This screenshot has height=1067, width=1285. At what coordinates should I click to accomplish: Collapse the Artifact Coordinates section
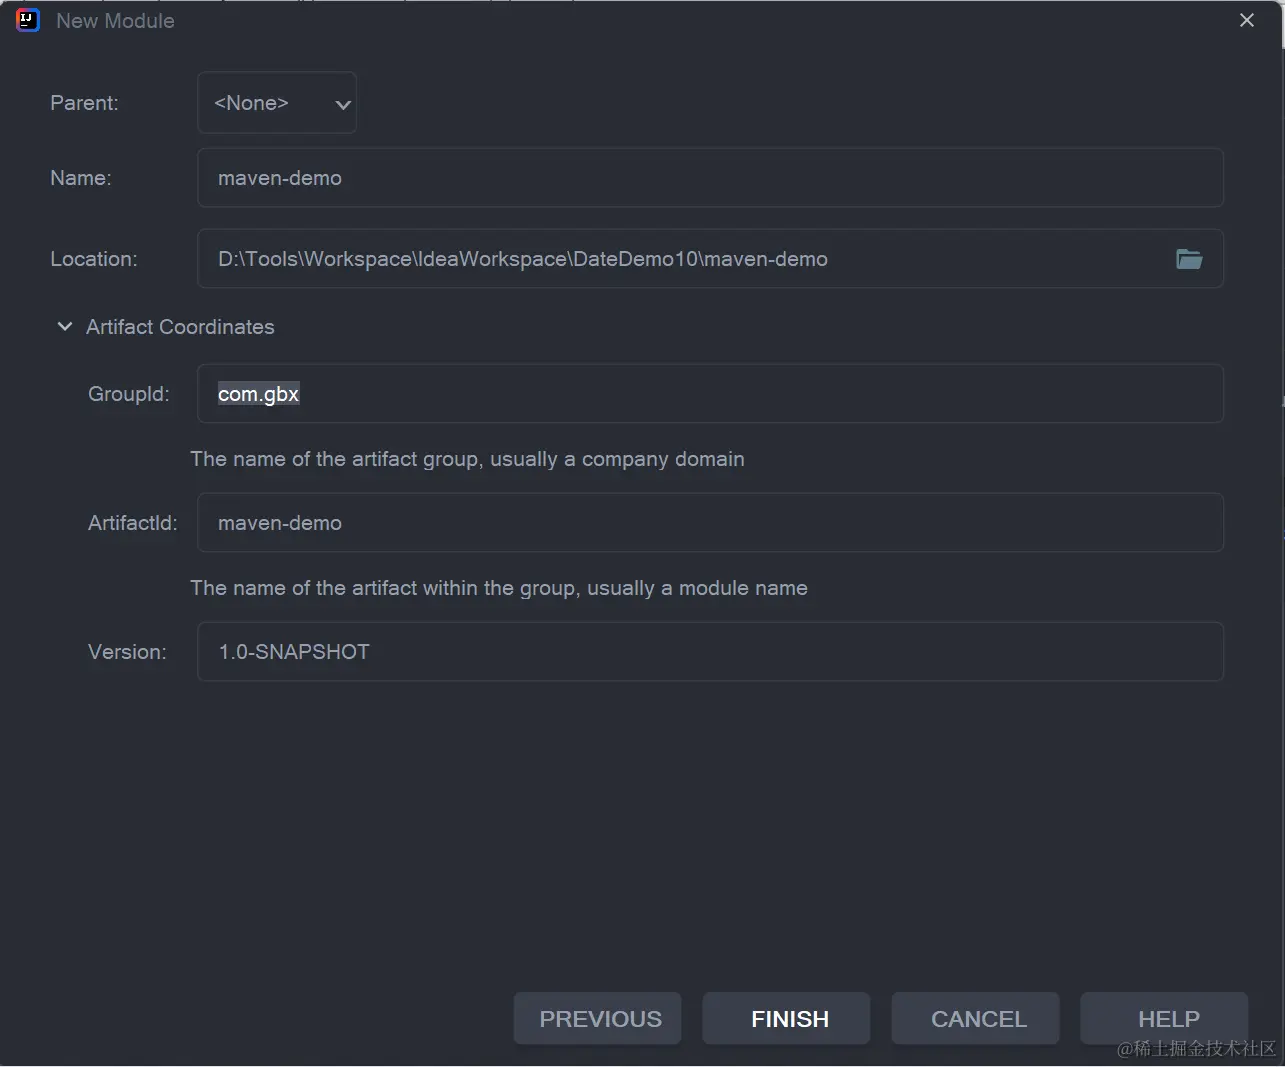tap(65, 327)
